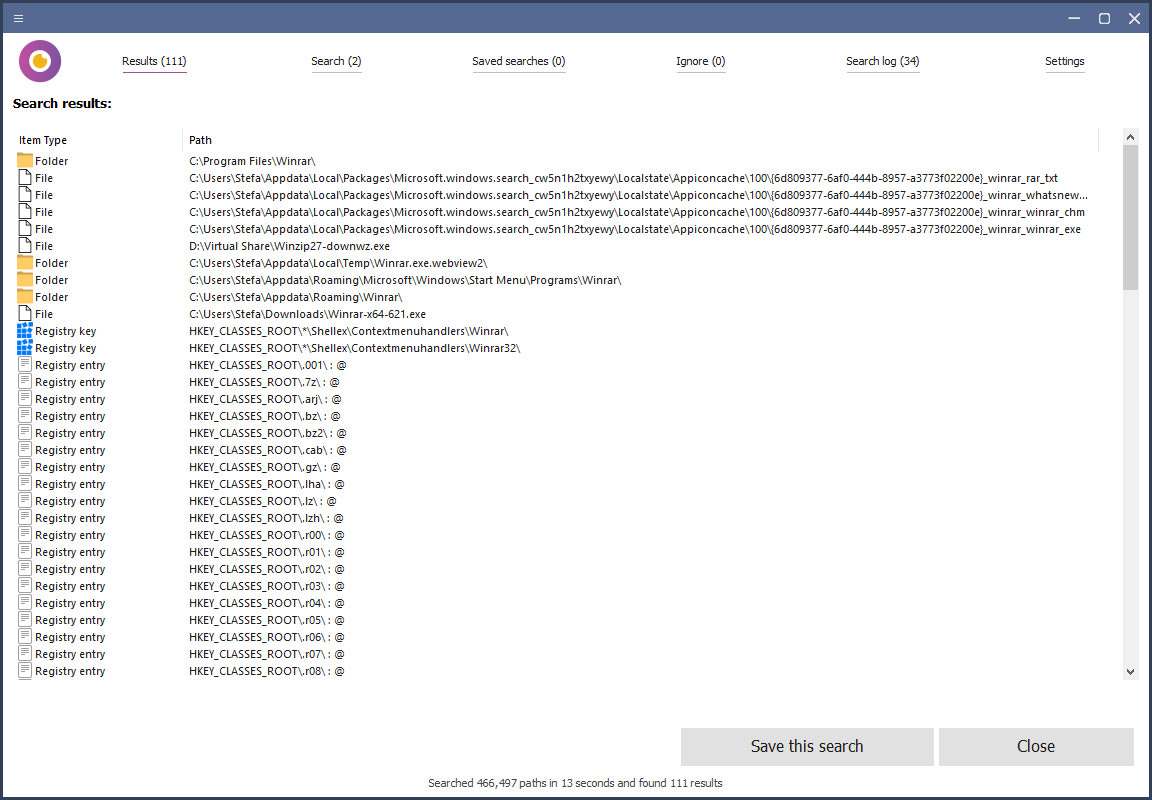Click the scrollbar up arrow

[1130, 137]
